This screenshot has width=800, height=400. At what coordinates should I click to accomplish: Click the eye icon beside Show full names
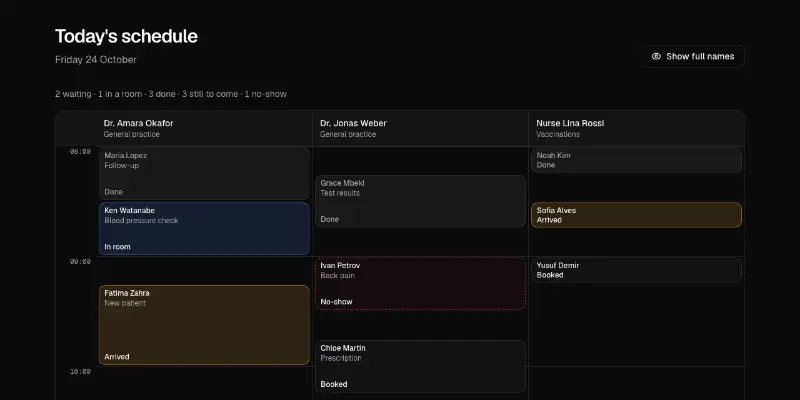(x=656, y=56)
